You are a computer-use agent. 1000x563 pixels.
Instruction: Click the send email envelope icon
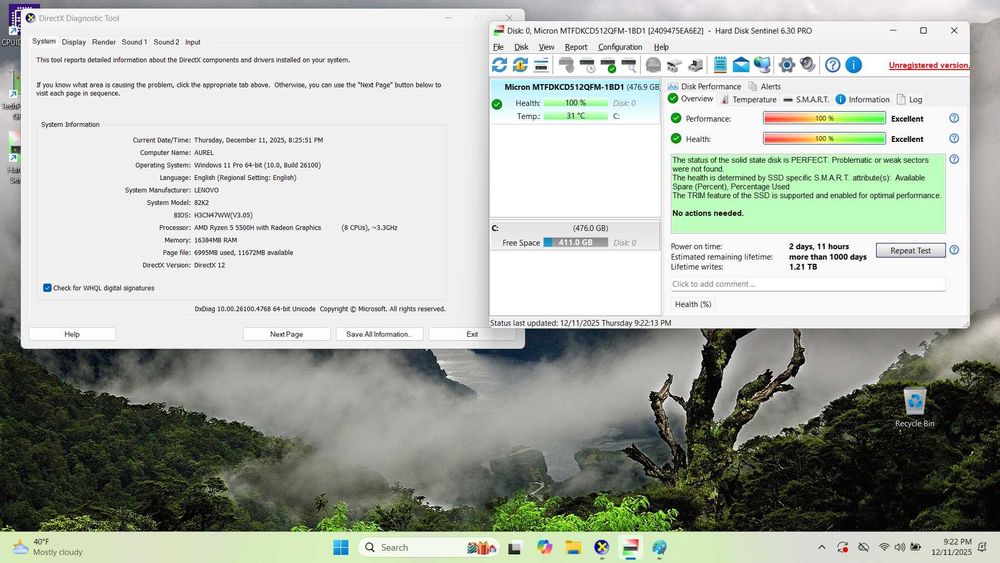(741, 65)
